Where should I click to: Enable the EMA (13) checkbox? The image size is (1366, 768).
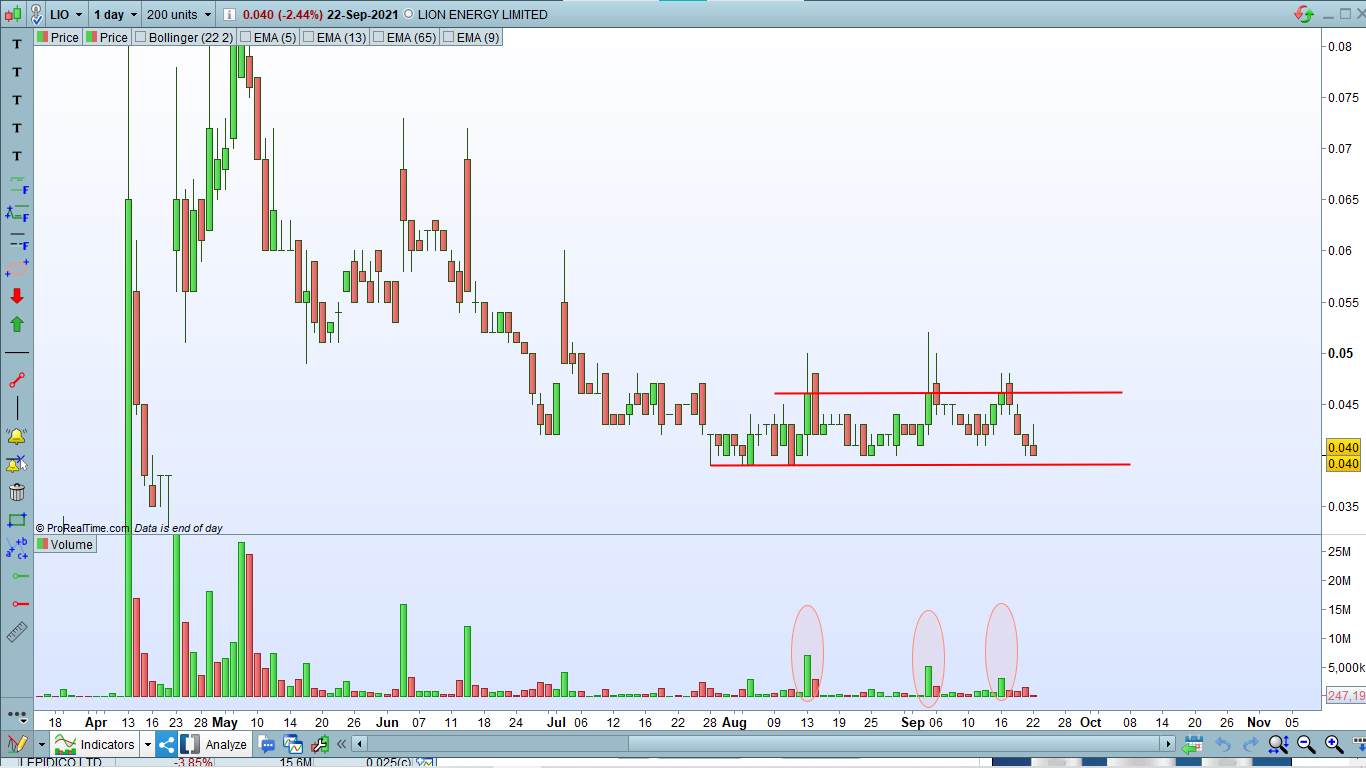tap(308, 37)
